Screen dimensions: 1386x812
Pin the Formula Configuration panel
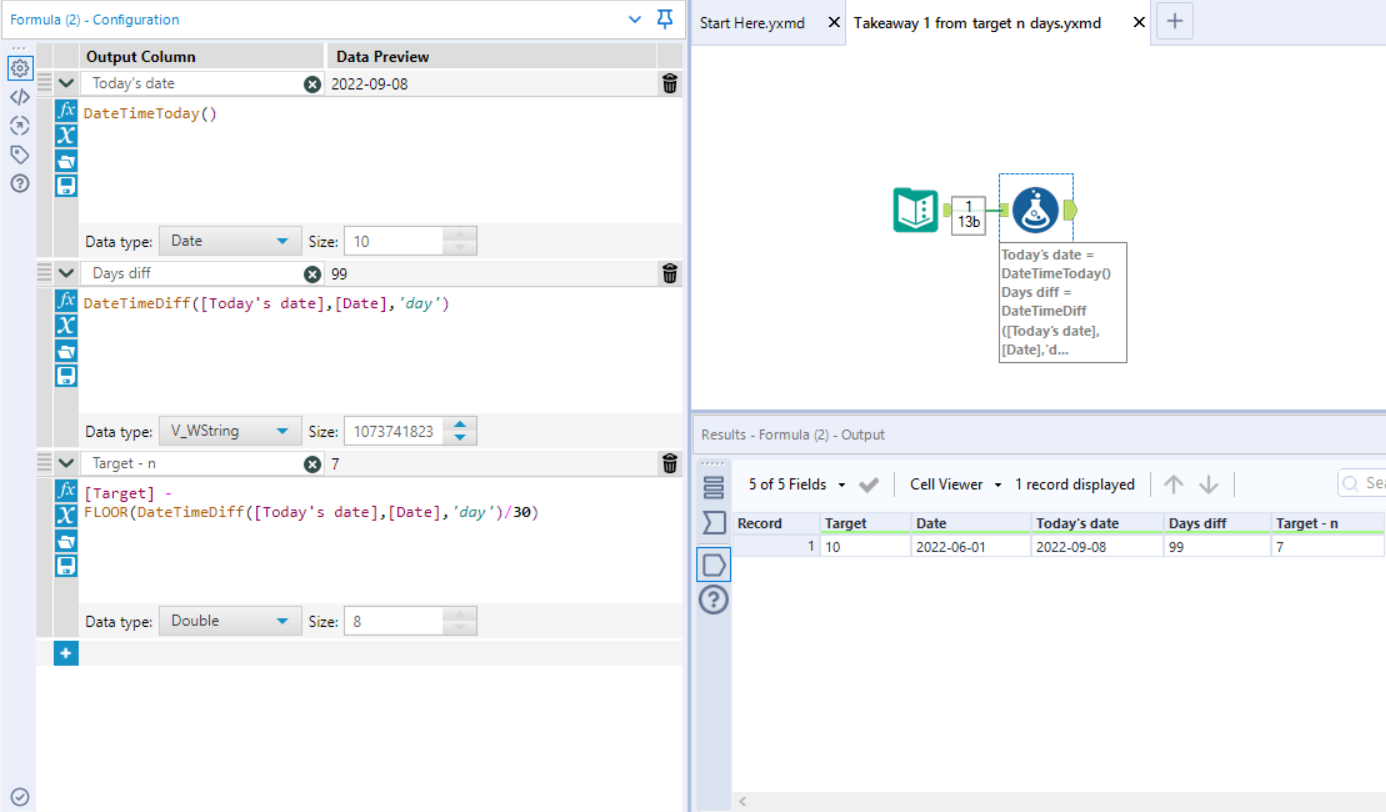tap(664, 19)
